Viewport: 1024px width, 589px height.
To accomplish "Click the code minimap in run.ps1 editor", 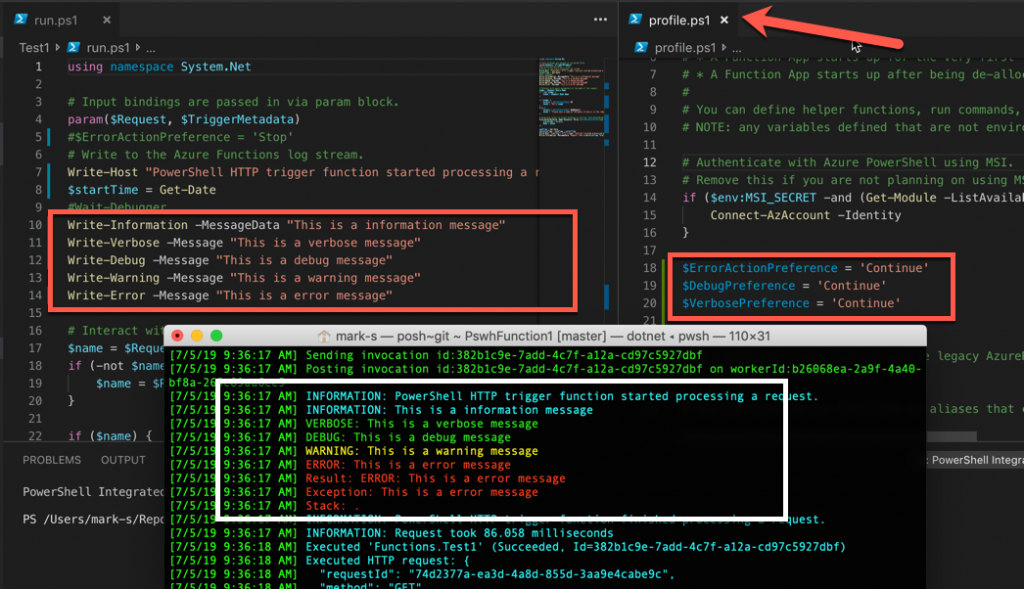I will [x=573, y=98].
